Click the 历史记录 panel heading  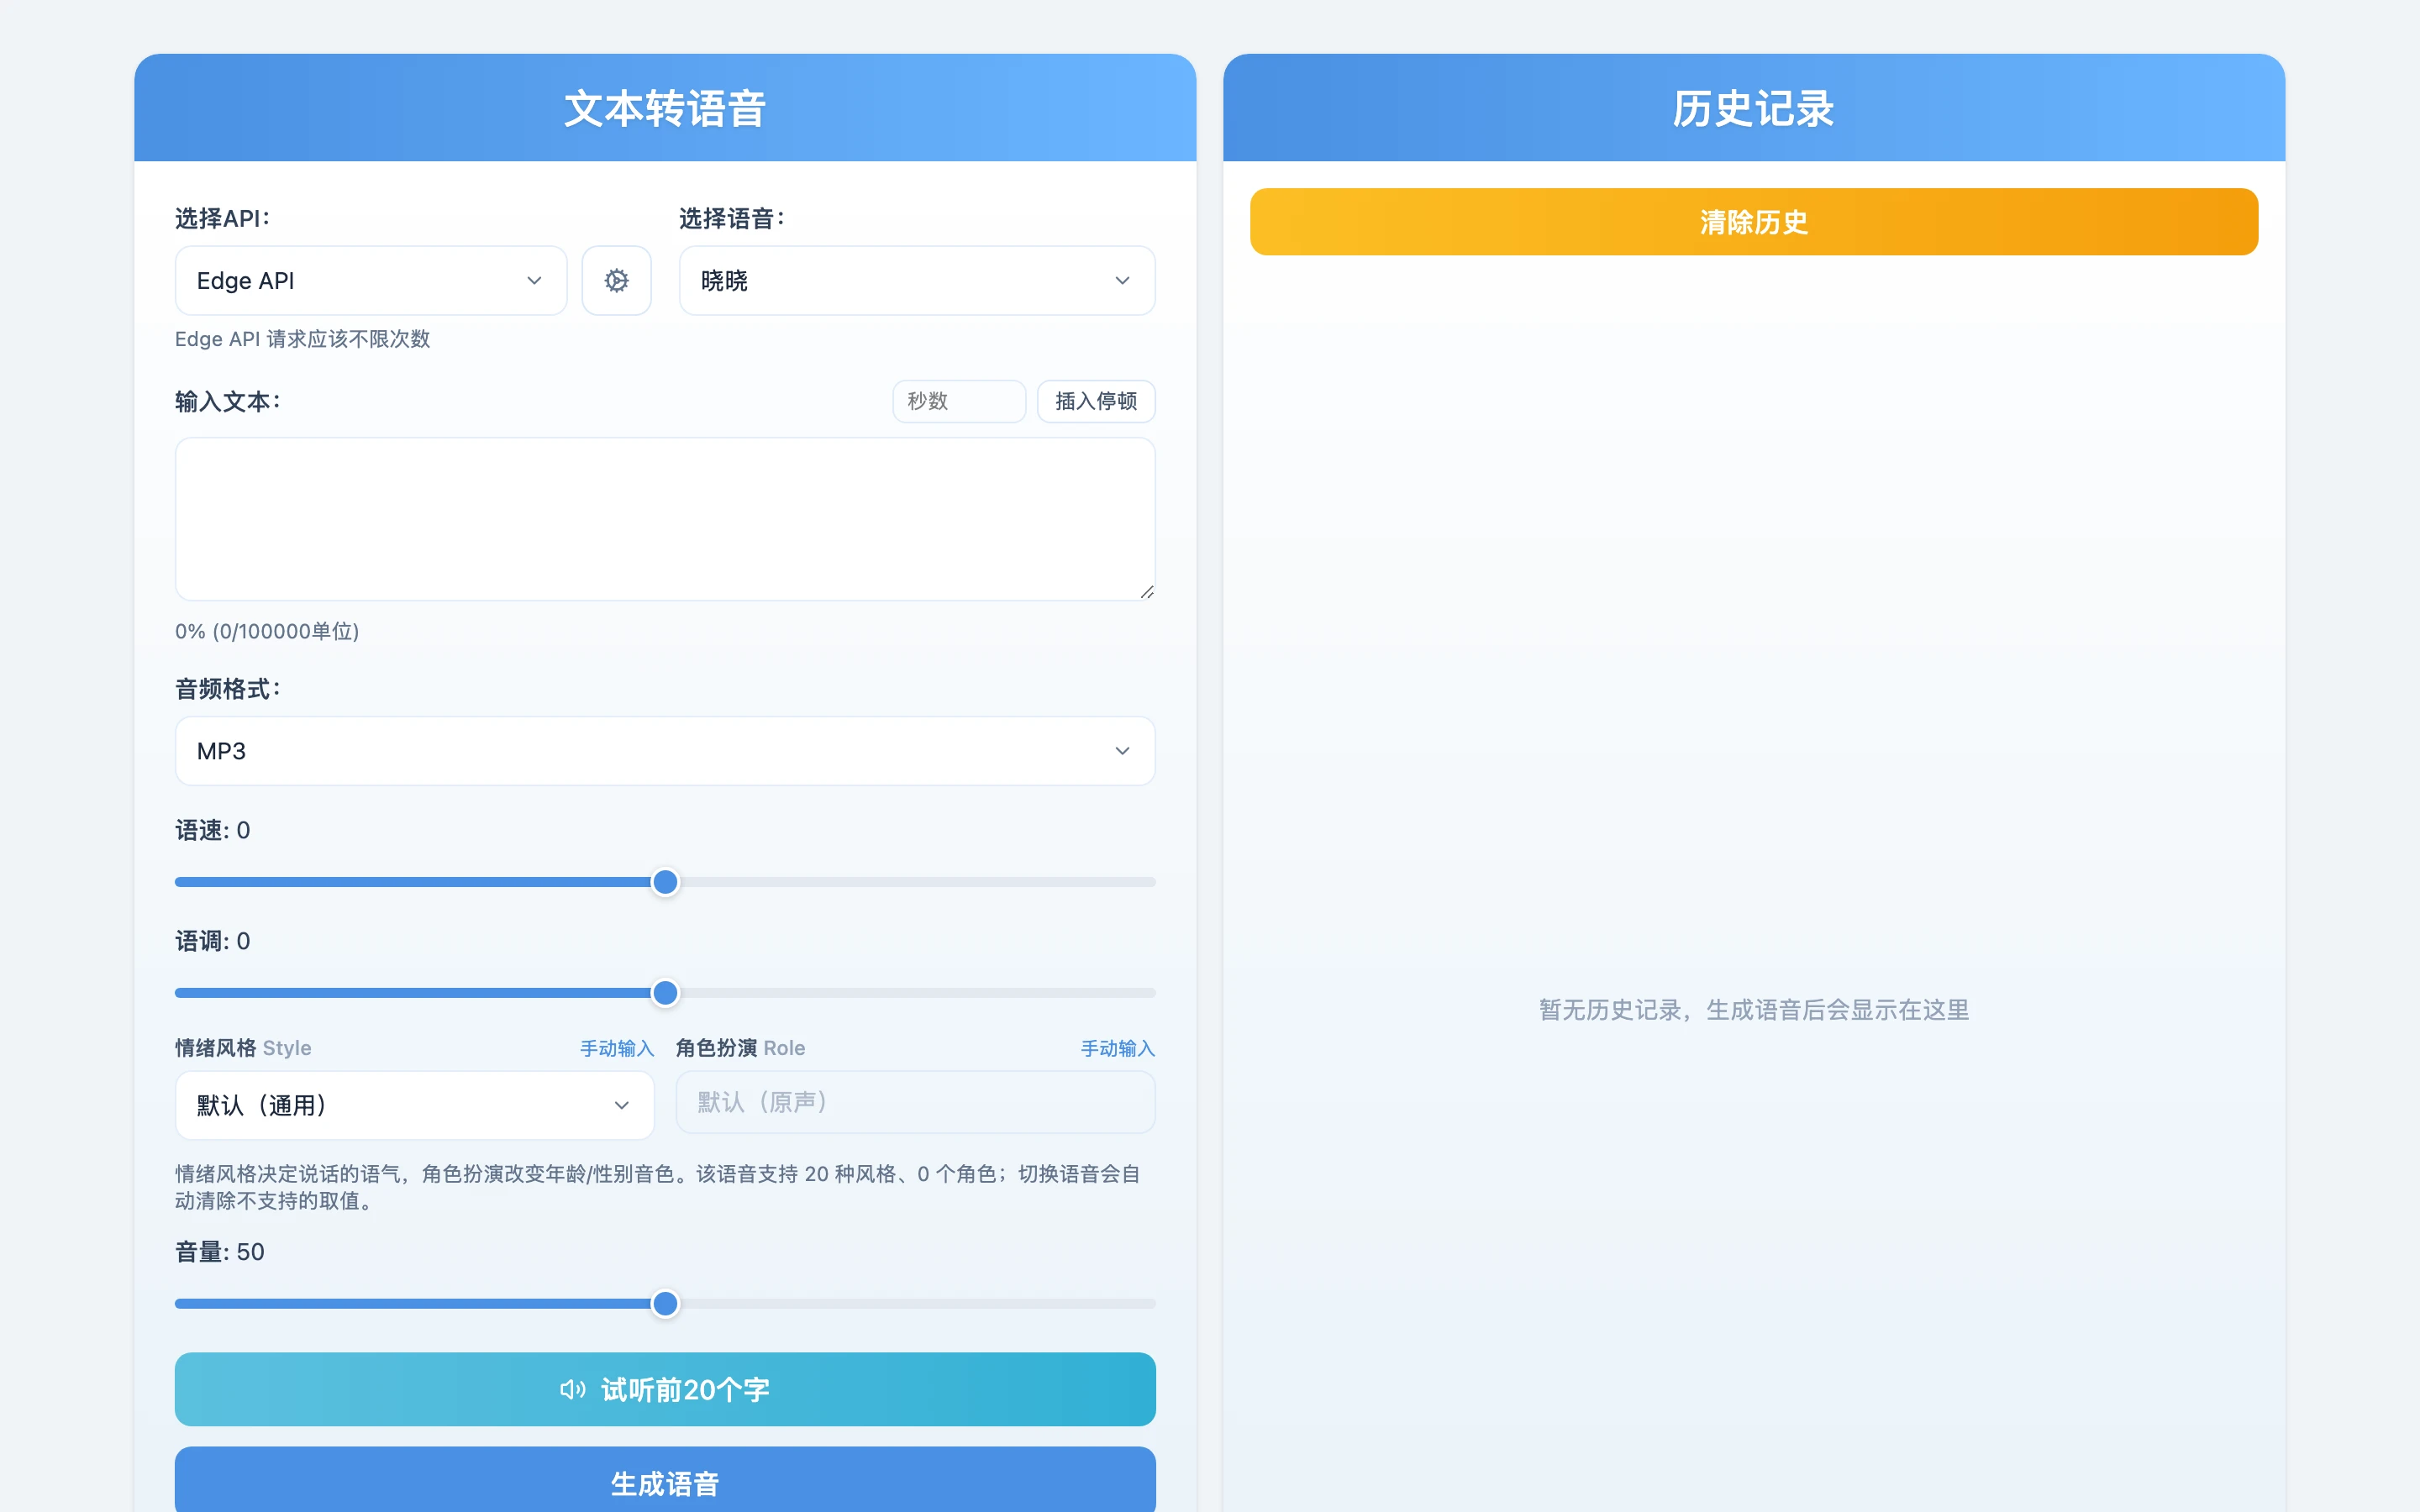[1754, 108]
